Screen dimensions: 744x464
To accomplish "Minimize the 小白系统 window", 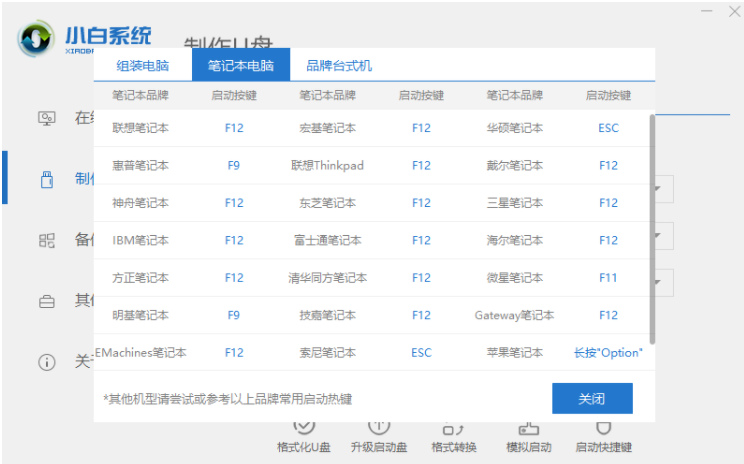I will [x=707, y=10].
